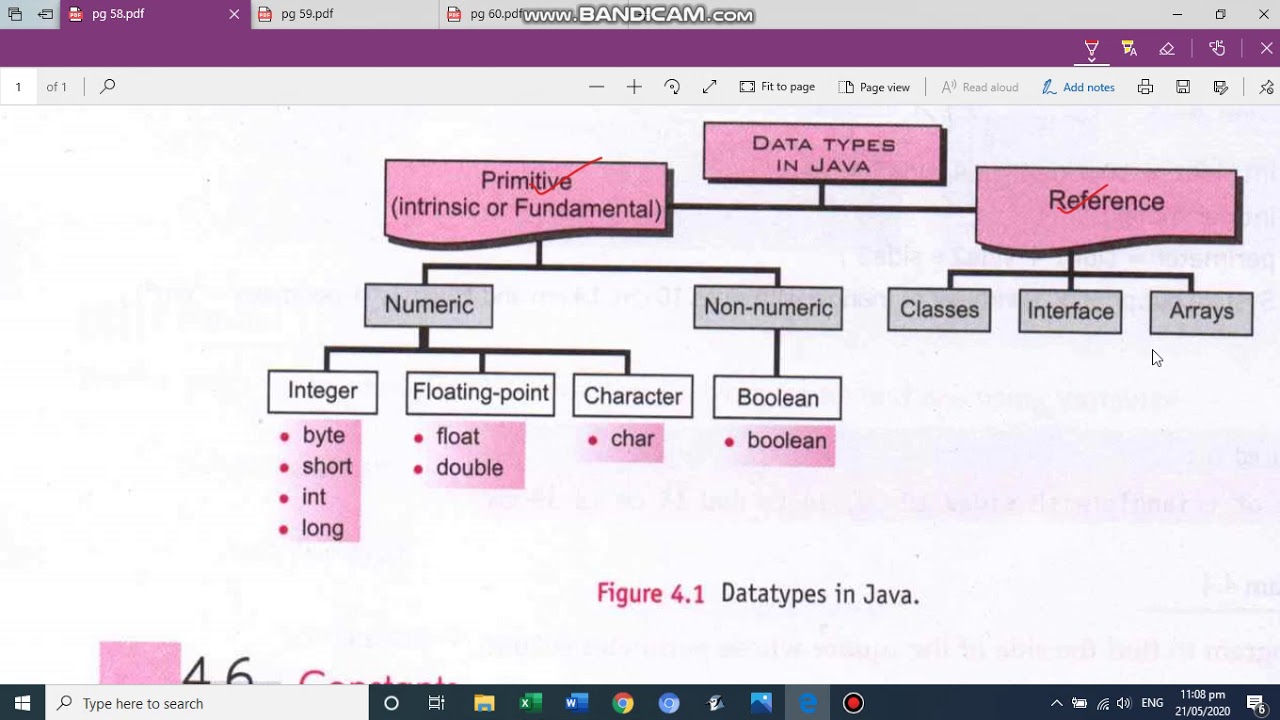Click the 'Integer' box
This screenshot has height=720, width=1280.
click(x=322, y=391)
